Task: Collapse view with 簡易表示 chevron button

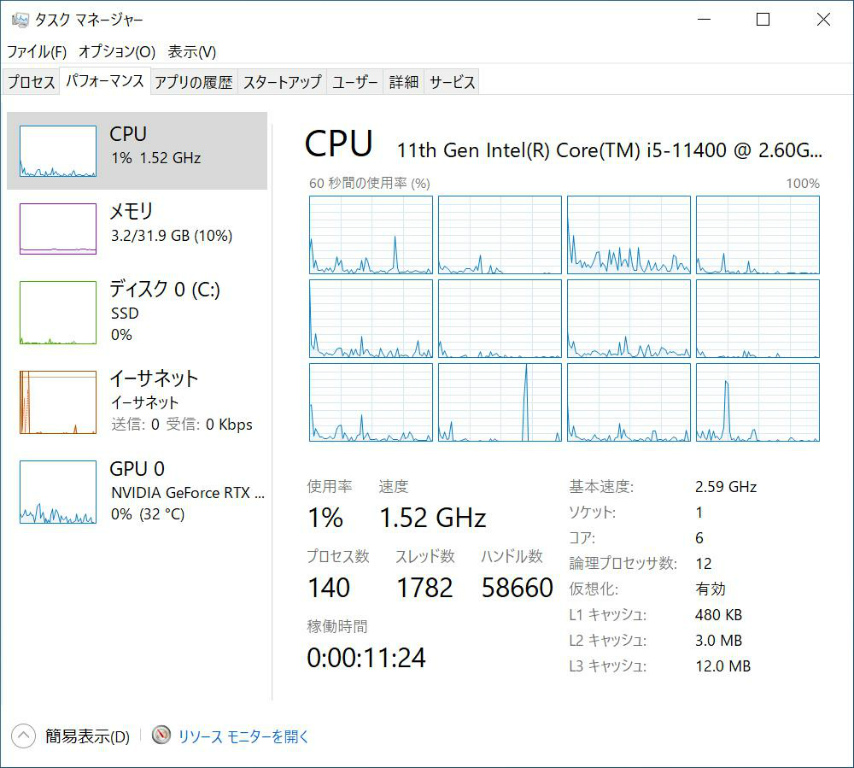Action: pos(23,736)
